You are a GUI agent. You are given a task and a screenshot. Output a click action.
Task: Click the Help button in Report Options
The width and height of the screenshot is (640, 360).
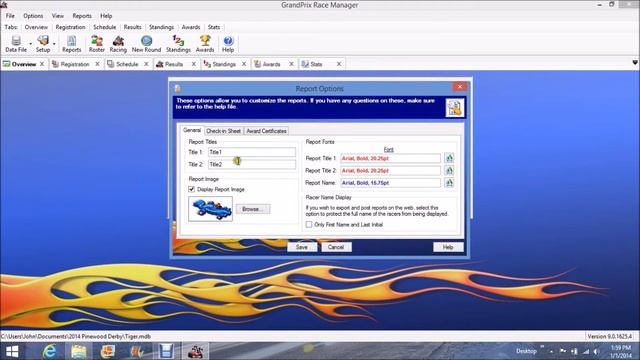coord(448,247)
